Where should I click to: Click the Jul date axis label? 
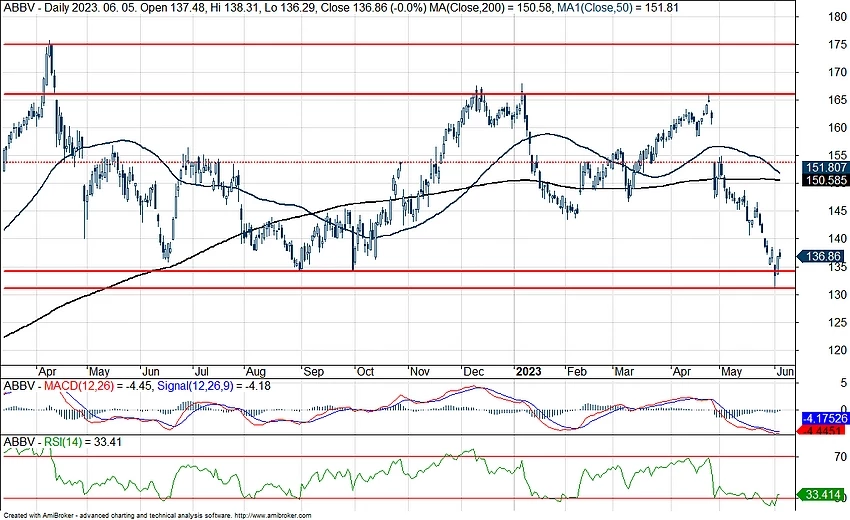coord(201,372)
